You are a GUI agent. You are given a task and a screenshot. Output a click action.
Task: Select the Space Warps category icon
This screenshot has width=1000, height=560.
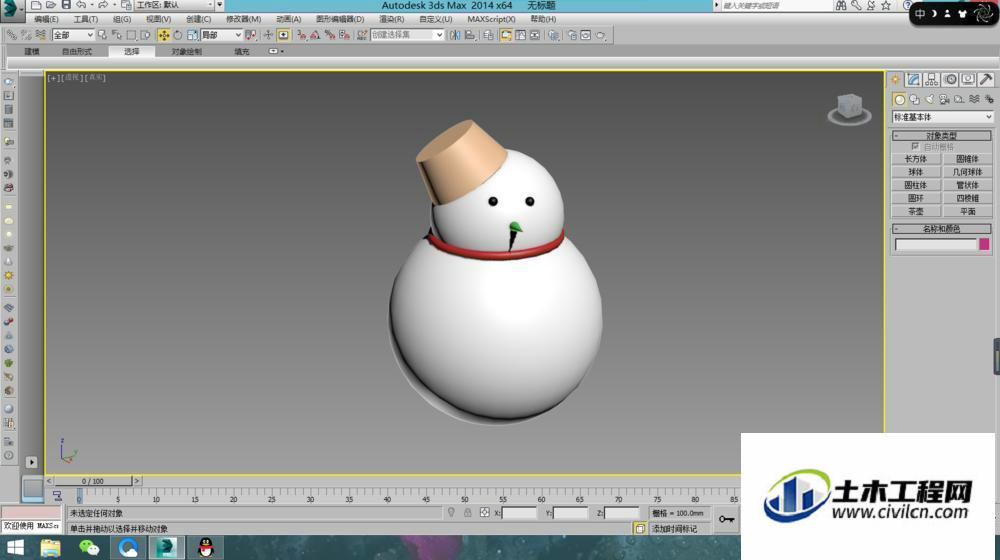pyautogui.click(x=974, y=99)
